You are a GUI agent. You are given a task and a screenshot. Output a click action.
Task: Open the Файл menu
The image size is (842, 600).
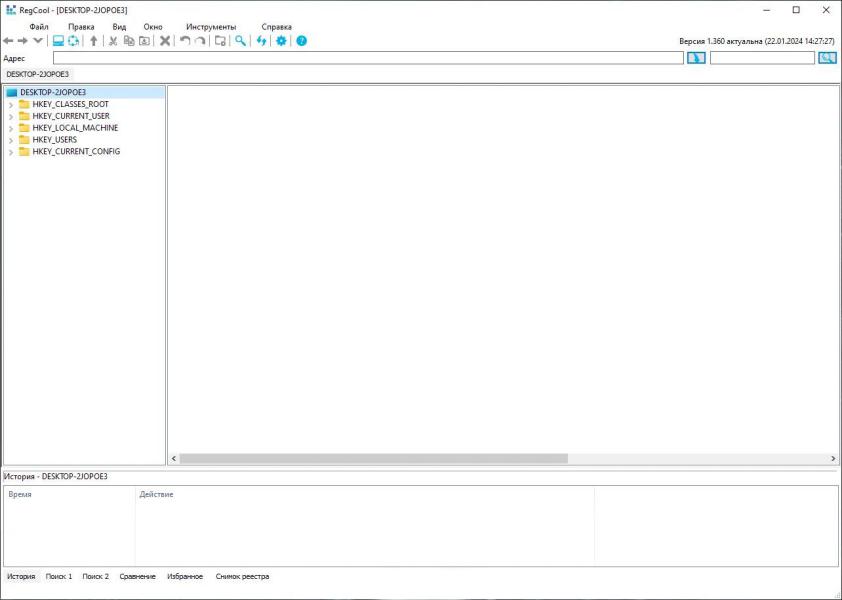coord(39,27)
